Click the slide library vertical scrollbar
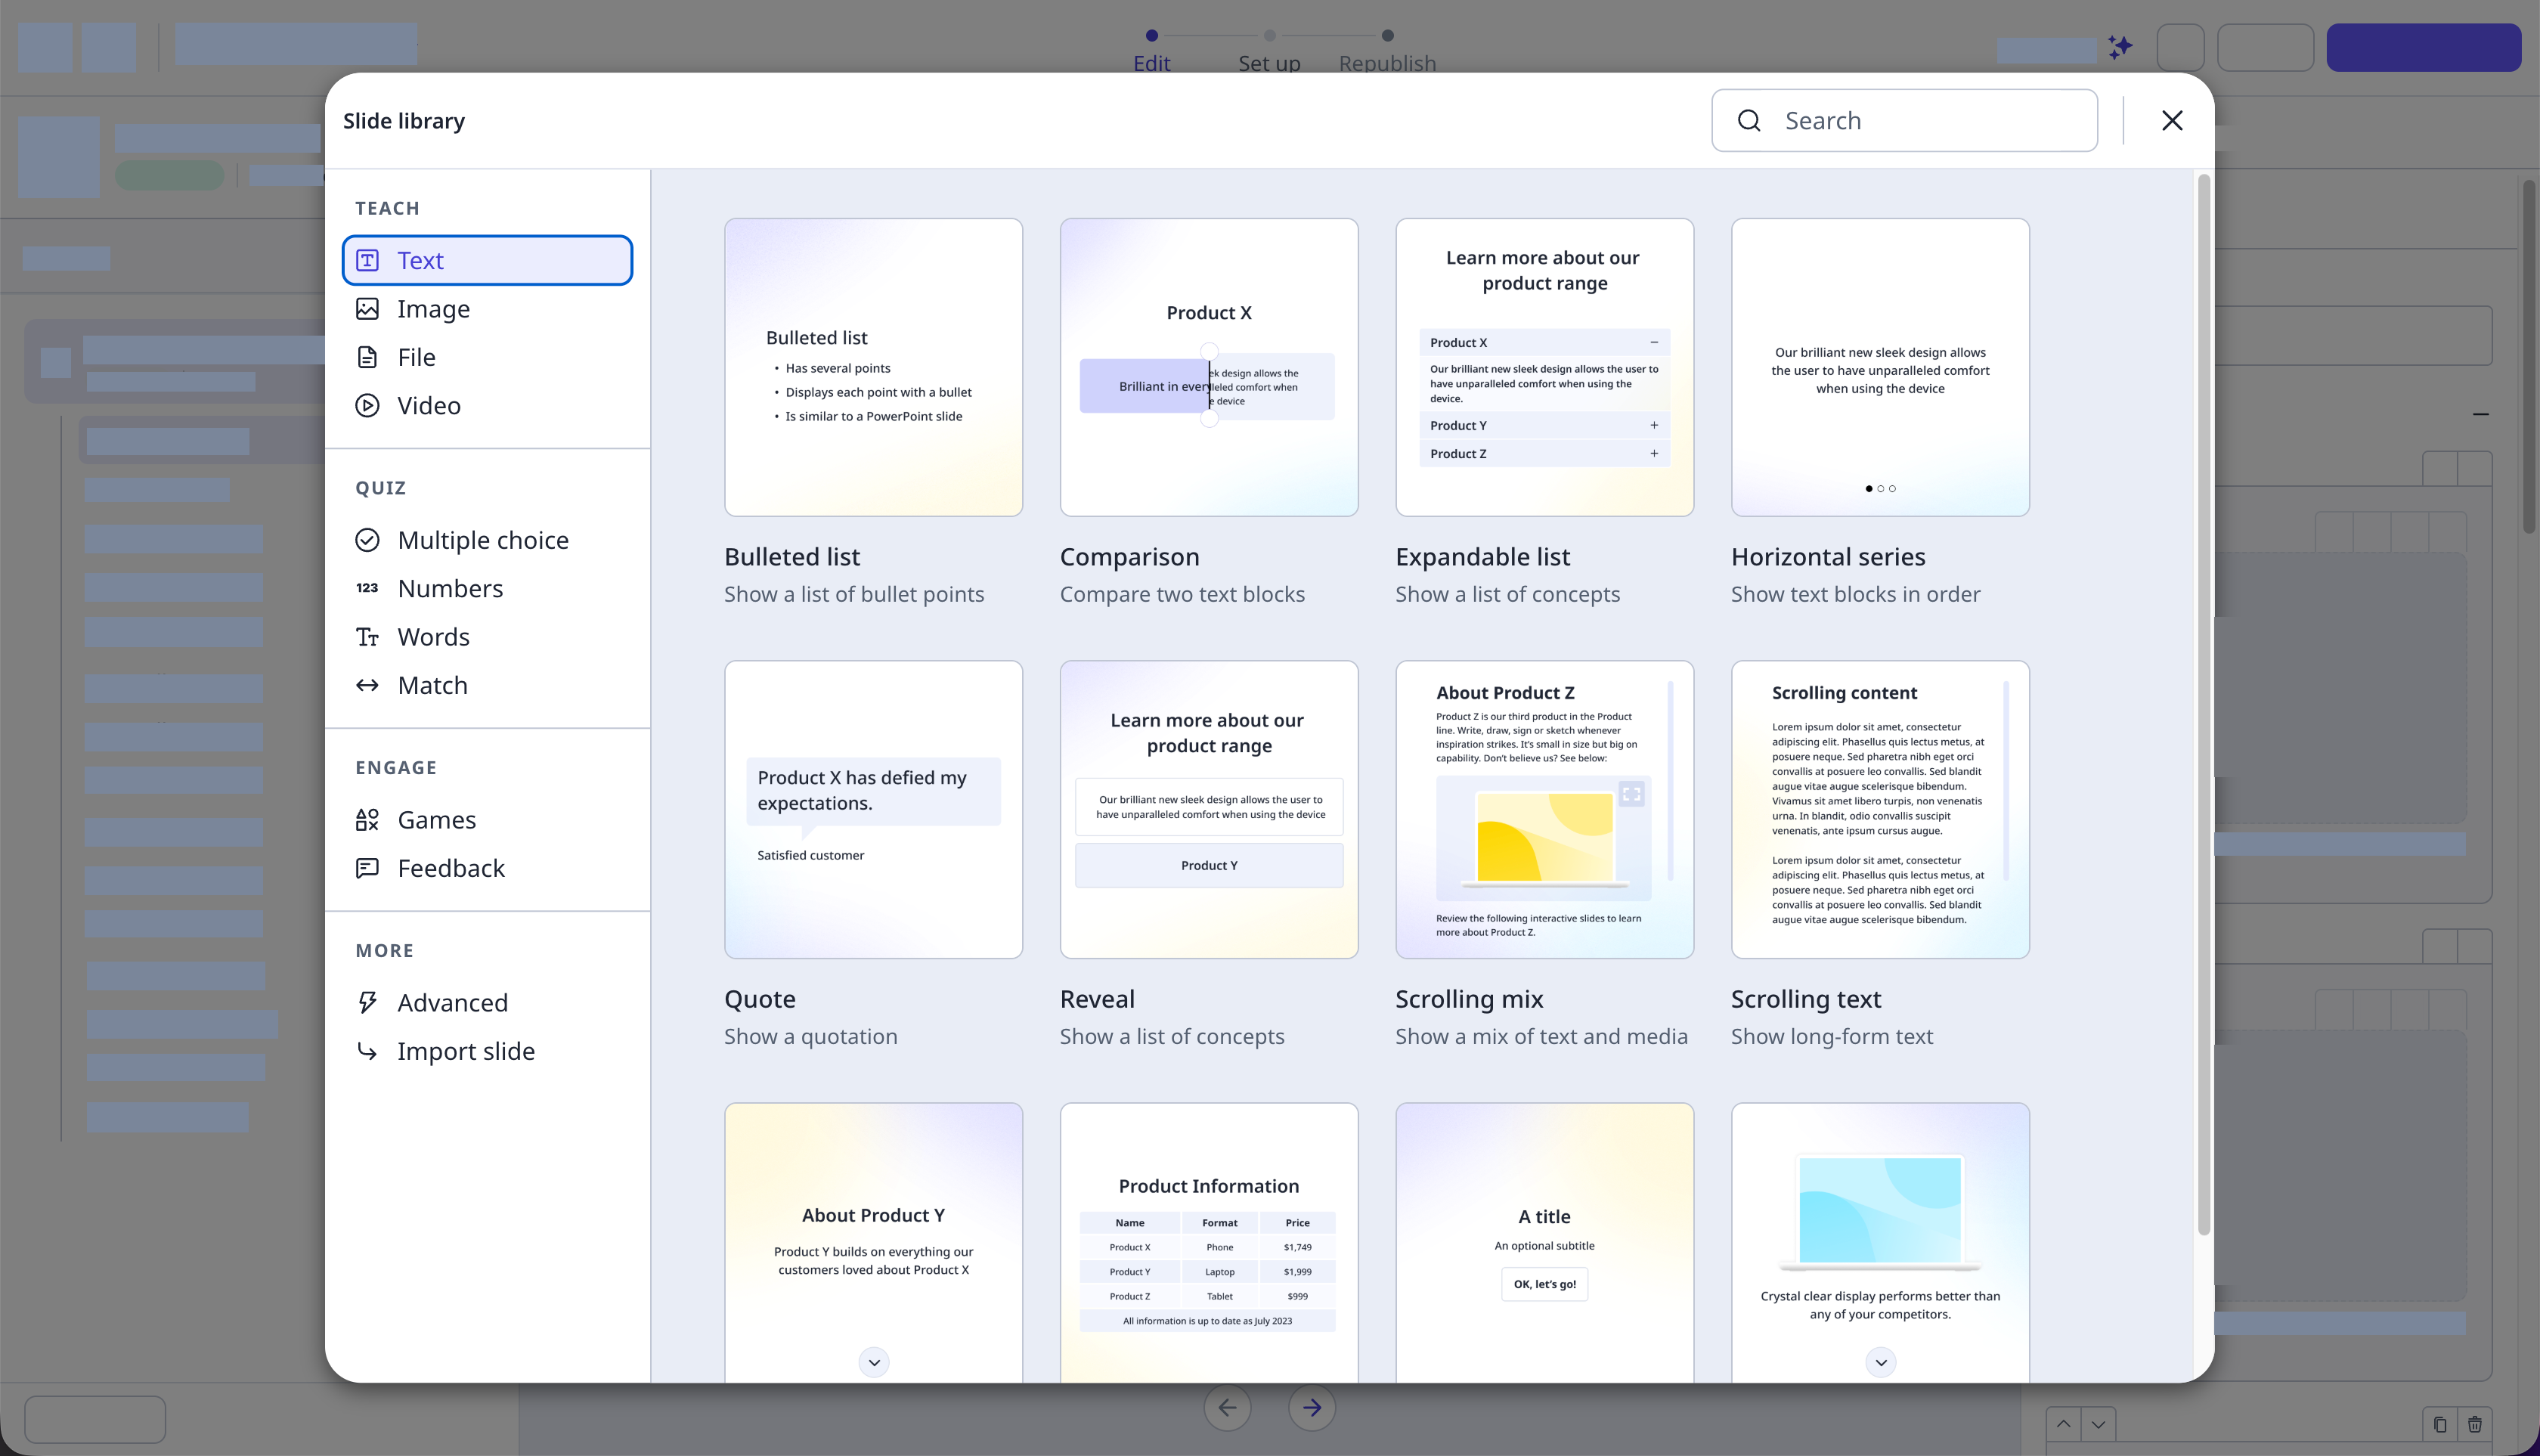2540x1456 pixels. click(x=2203, y=705)
